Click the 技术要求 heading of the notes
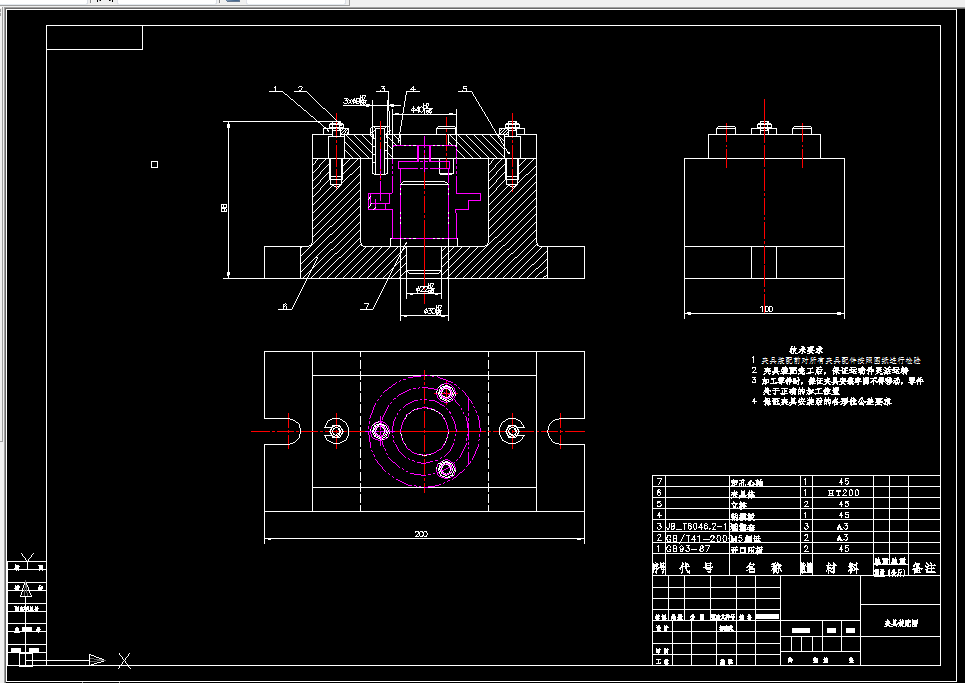Viewport: 965px width, 683px height. pos(806,349)
